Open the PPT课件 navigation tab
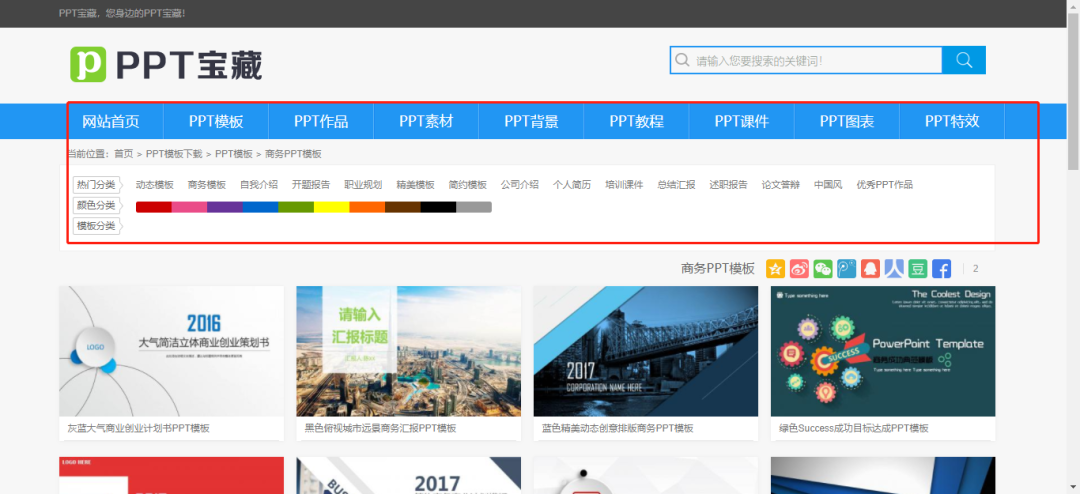Viewport: 1080px width, 494px height. coord(742,122)
